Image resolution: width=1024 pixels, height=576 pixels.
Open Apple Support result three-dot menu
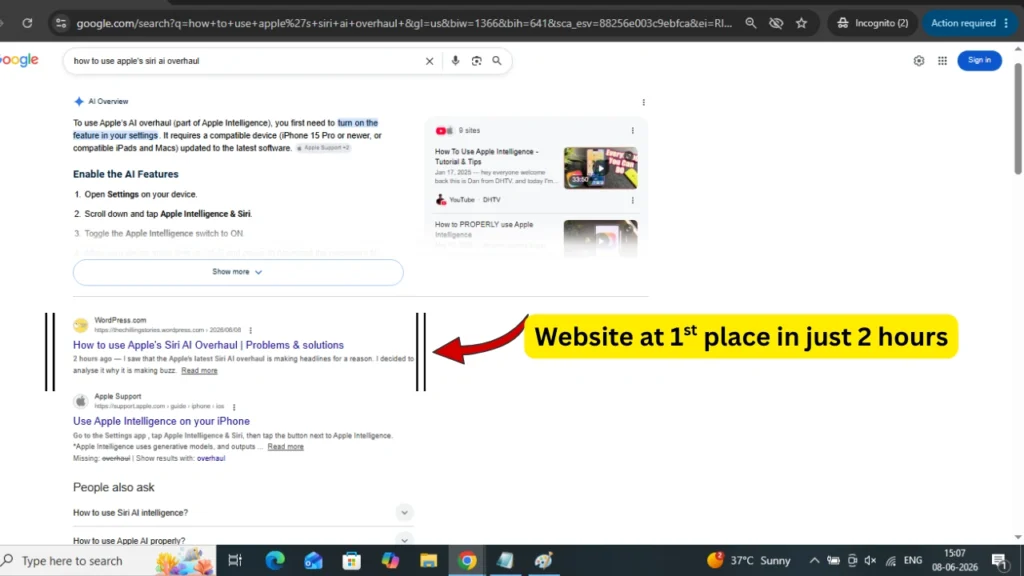(234, 407)
